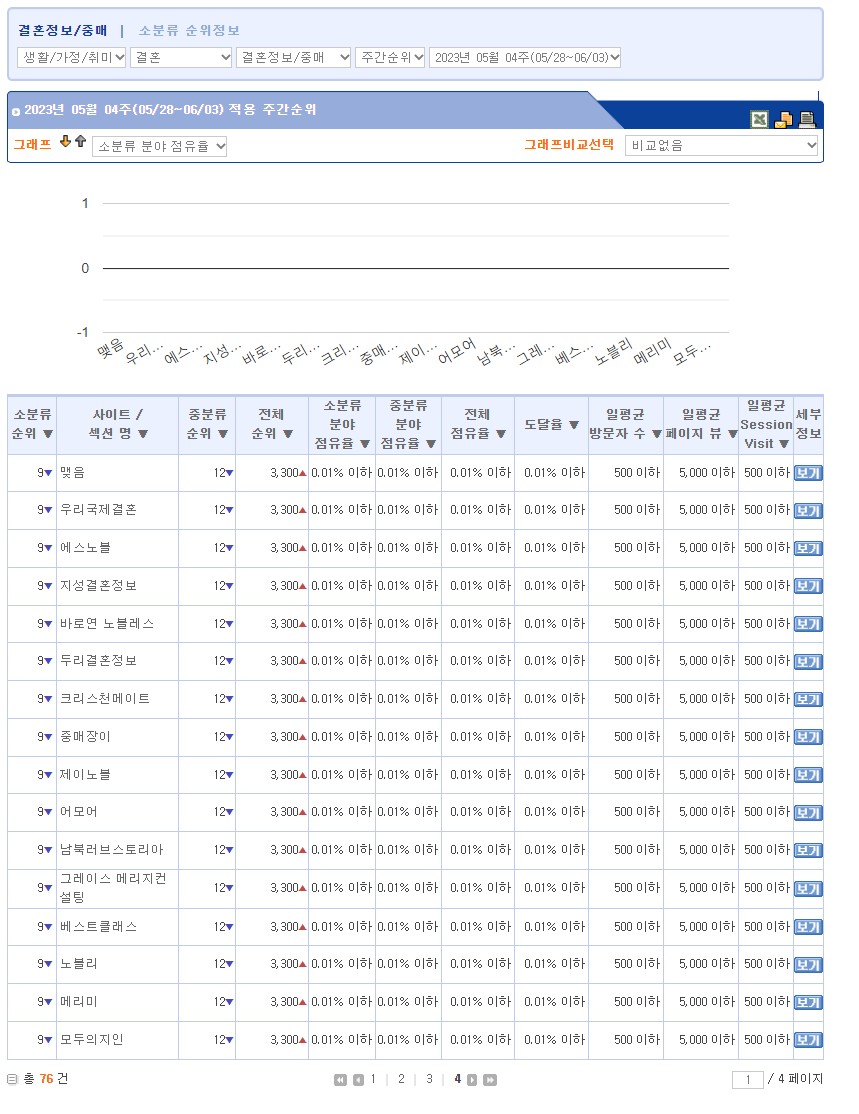The width and height of the screenshot is (859, 1114).
Task: Jump to the last page arrow
Action: 490,1080
